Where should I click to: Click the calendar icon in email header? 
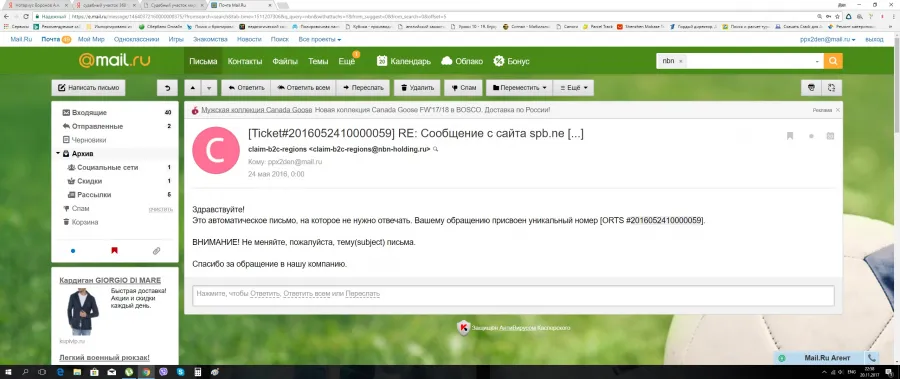(x=830, y=136)
